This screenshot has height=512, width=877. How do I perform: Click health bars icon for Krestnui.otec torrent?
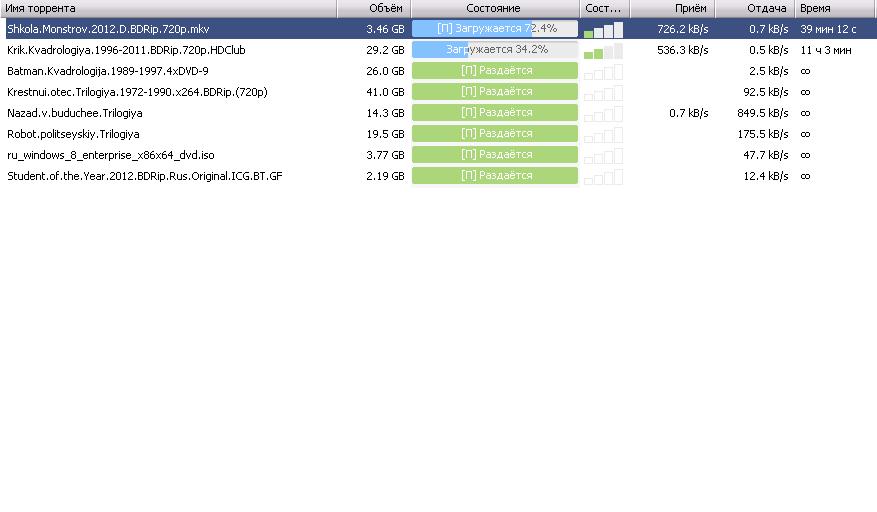click(603, 93)
